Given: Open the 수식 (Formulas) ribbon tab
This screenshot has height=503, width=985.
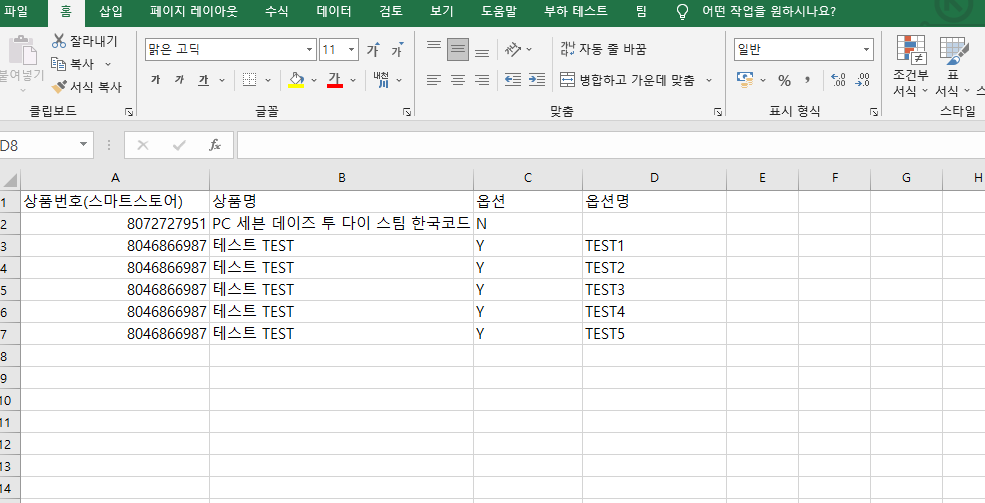Looking at the screenshot, I should point(277,12).
